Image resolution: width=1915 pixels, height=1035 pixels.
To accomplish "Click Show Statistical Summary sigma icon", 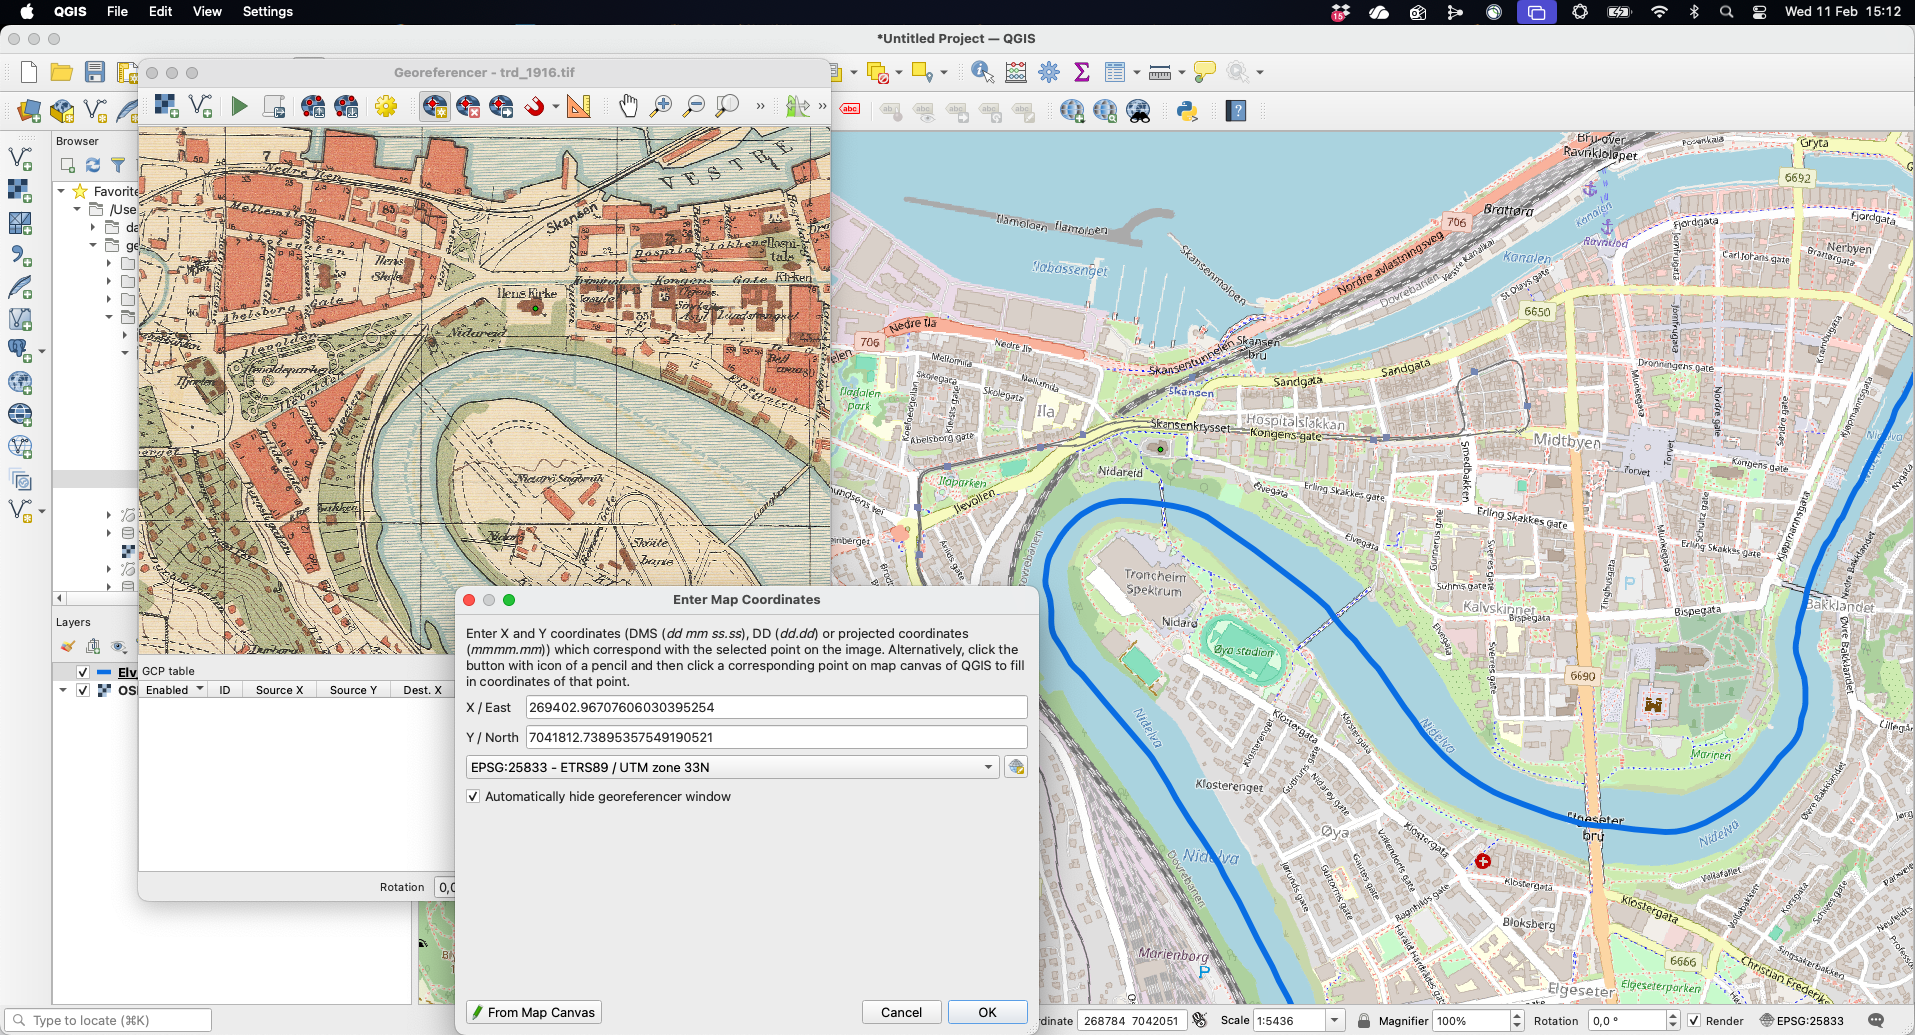I will [1081, 72].
